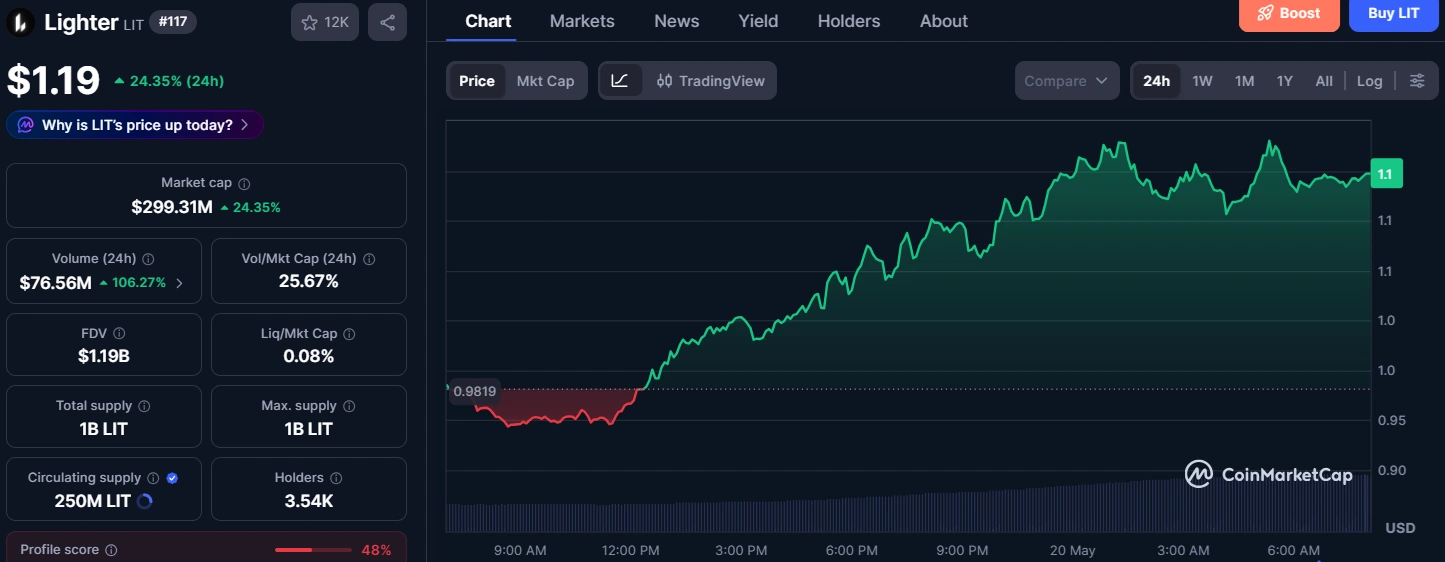Open Circulating supply info icon
1445x562 pixels.
153,479
